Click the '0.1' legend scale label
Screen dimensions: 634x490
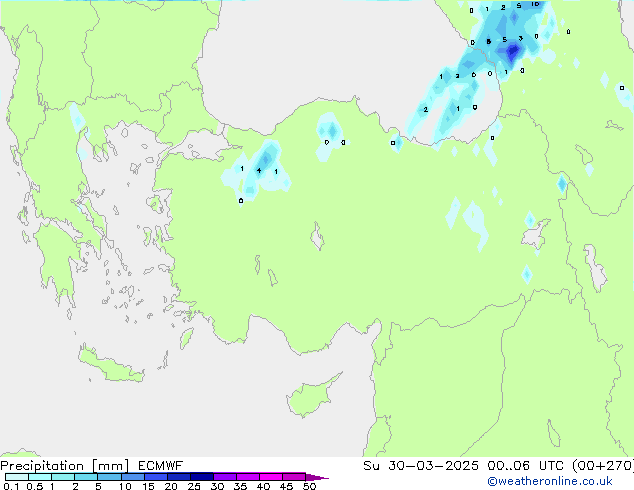point(11,486)
